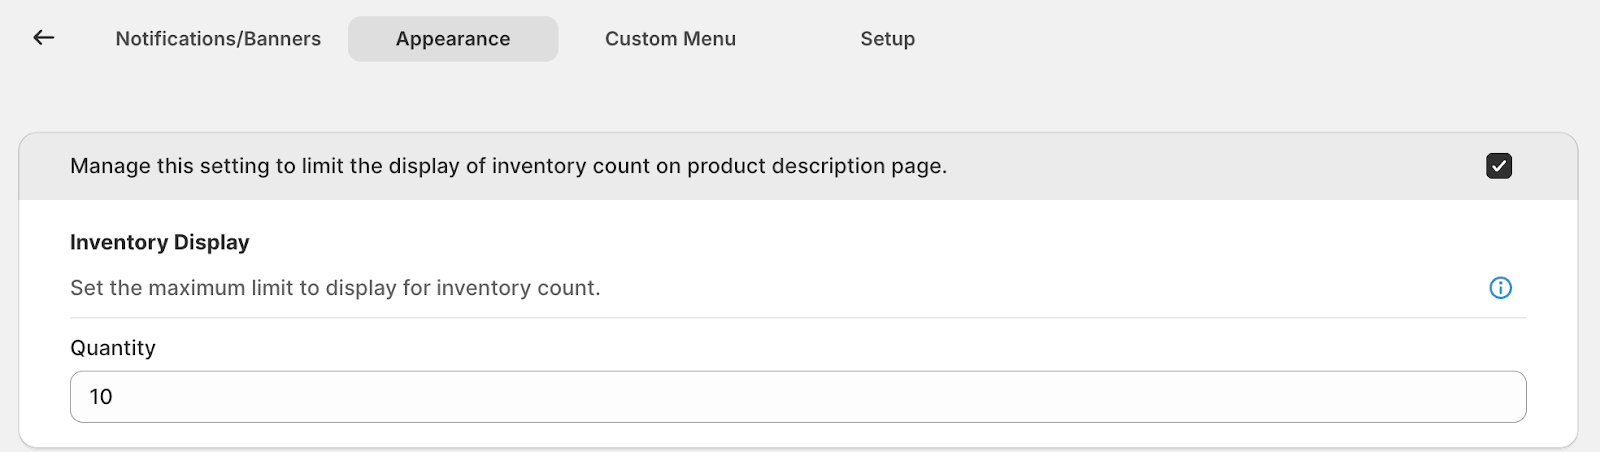Click the Quantity field label
Viewport: 1600px width, 452px height.
[x=113, y=348]
